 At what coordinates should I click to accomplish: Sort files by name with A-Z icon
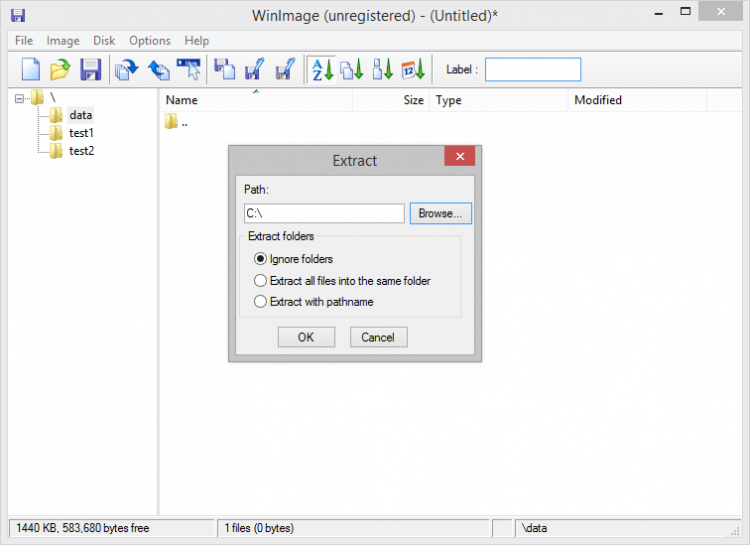[x=322, y=70]
